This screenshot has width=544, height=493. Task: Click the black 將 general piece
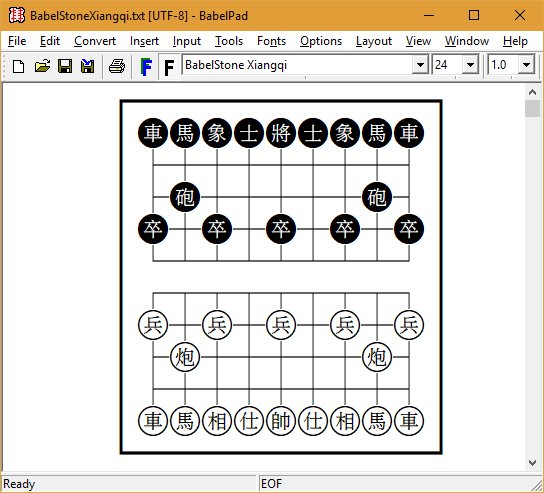(281, 133)
